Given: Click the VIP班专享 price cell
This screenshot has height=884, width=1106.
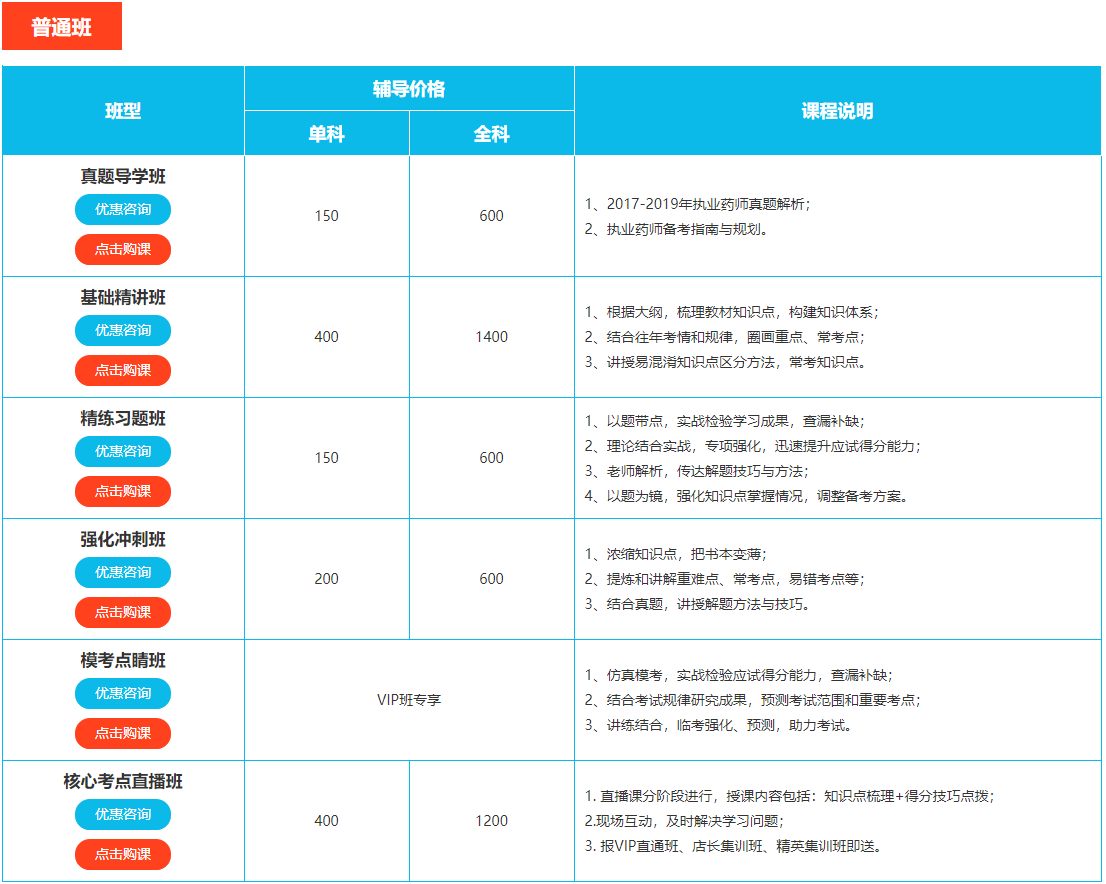Looking at the screenshot, I should coord(409,700).
